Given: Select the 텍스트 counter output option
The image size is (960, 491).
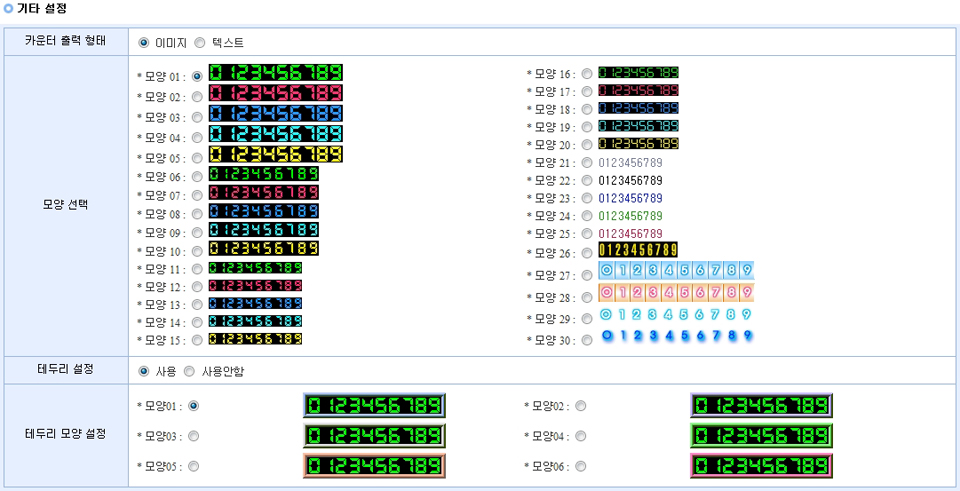Looking at the screenshot, I should pyautogui.click(x=200, y=43).
